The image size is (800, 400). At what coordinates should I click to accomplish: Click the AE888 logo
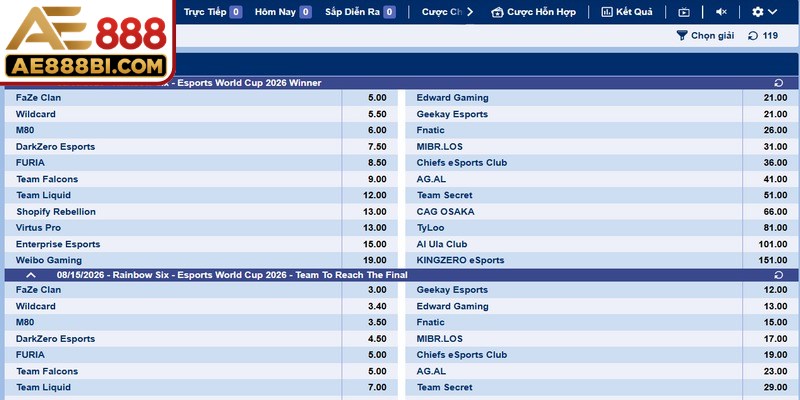click(x=87, y=42)
